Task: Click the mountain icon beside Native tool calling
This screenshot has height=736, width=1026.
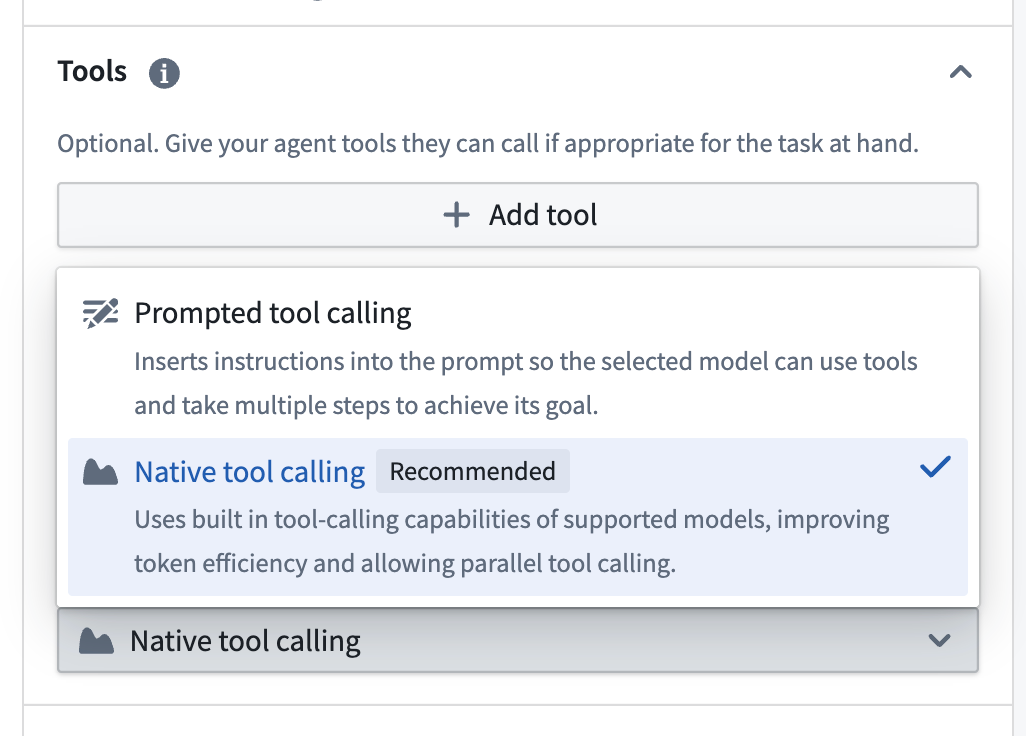Action: (x=100, y=470)
